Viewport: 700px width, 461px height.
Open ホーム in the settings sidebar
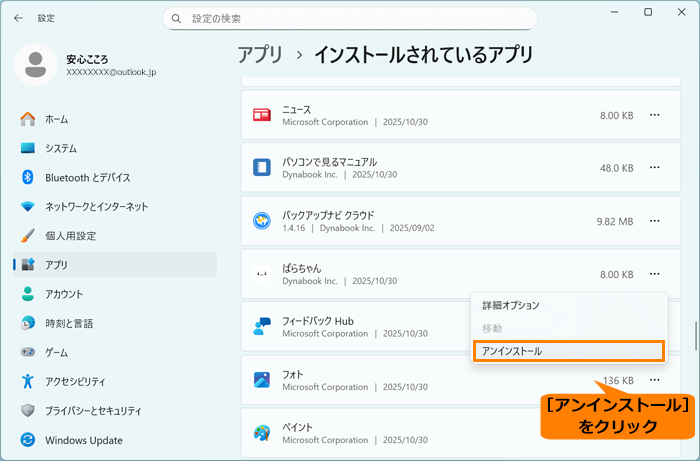115,119
